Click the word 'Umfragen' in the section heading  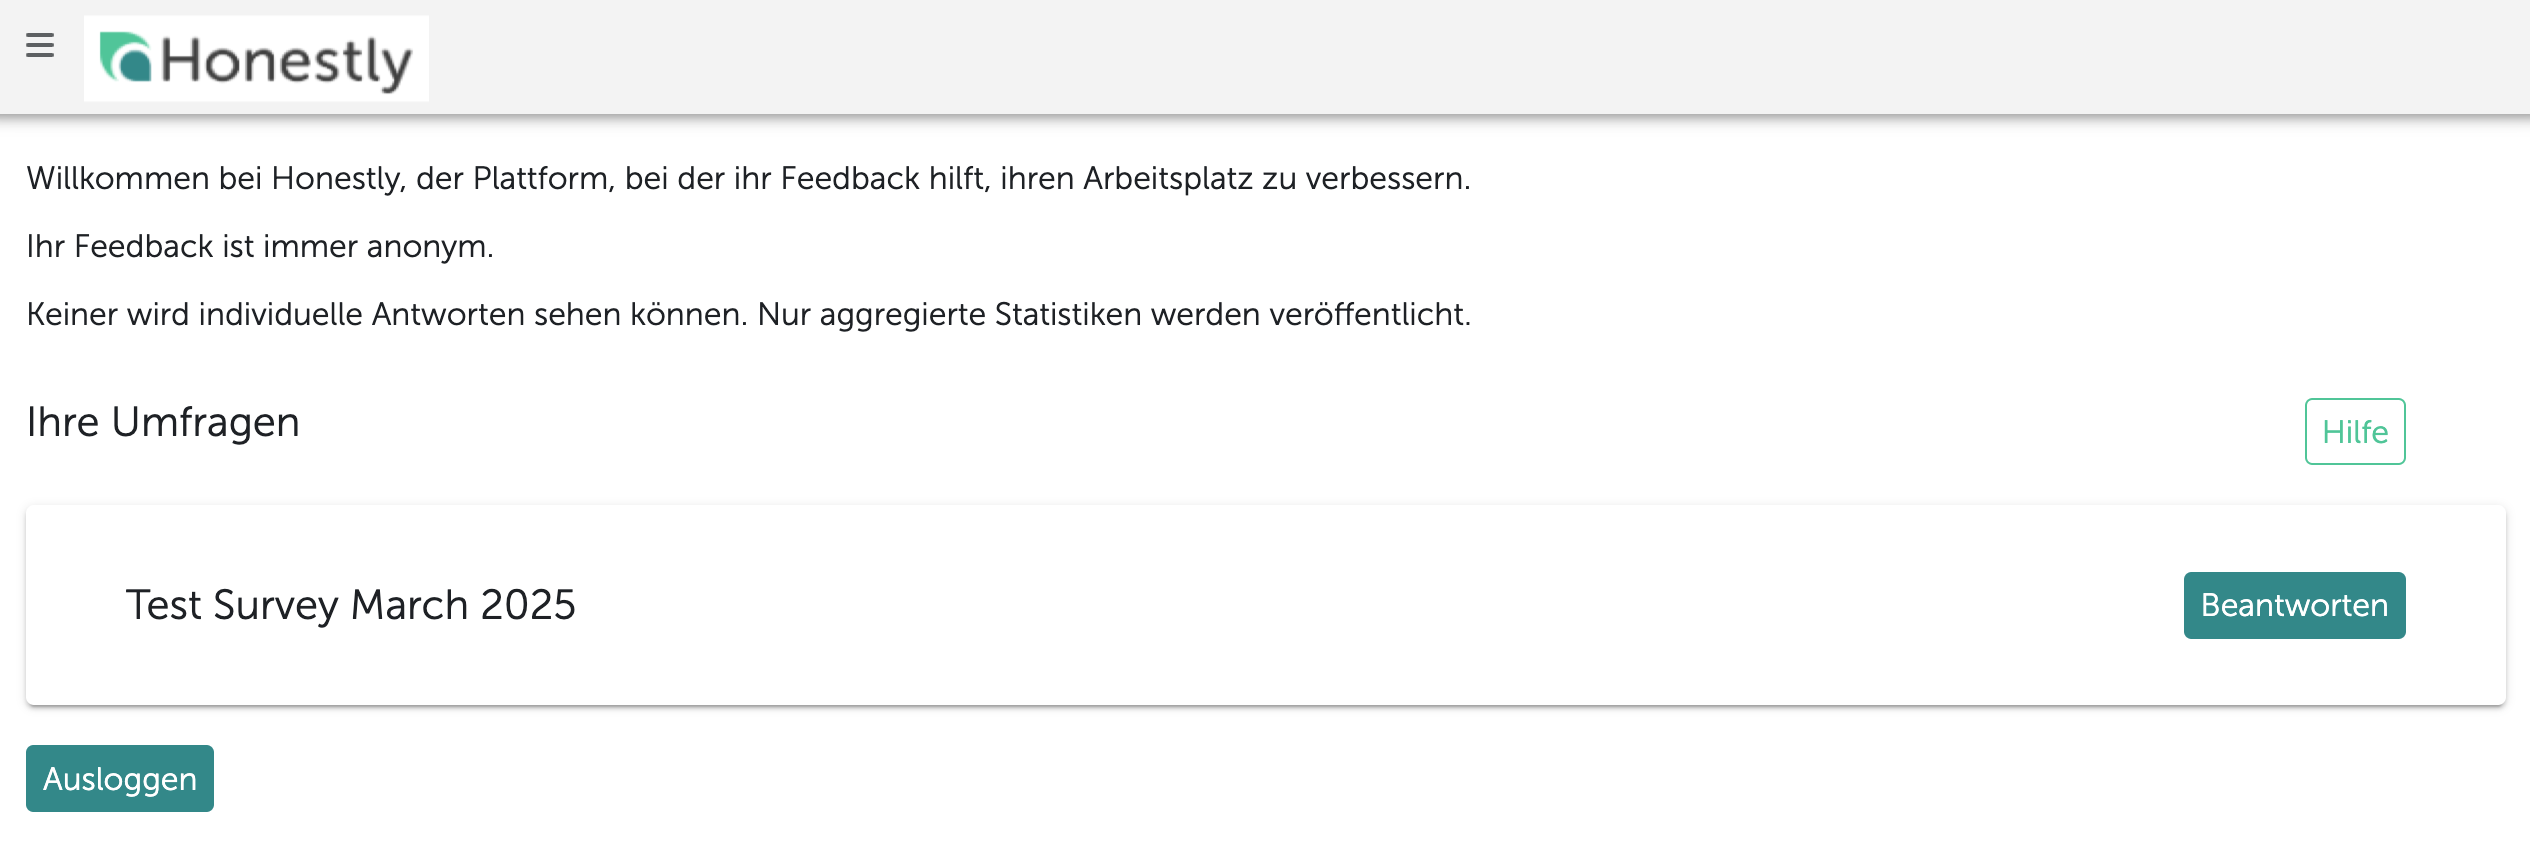coord(205,422)
